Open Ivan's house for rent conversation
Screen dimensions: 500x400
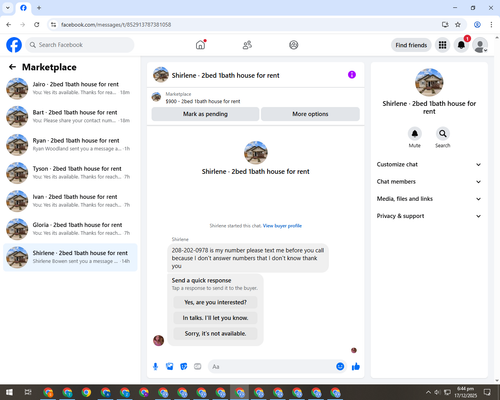click(70, 201)
